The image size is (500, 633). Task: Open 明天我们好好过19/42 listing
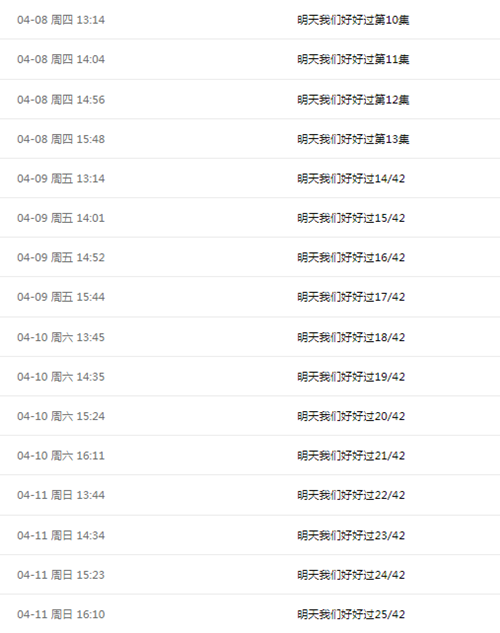pyautogui.click(x=351, y=377)
